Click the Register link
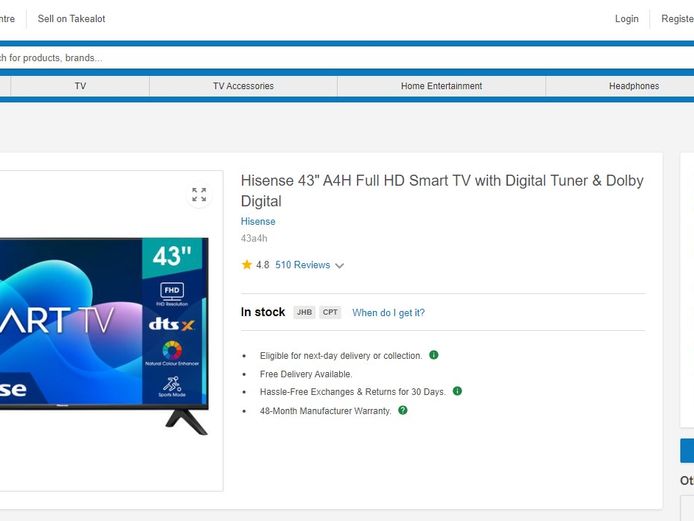The height and width of the screenshot is (521, 694). (x=678, y=19)
